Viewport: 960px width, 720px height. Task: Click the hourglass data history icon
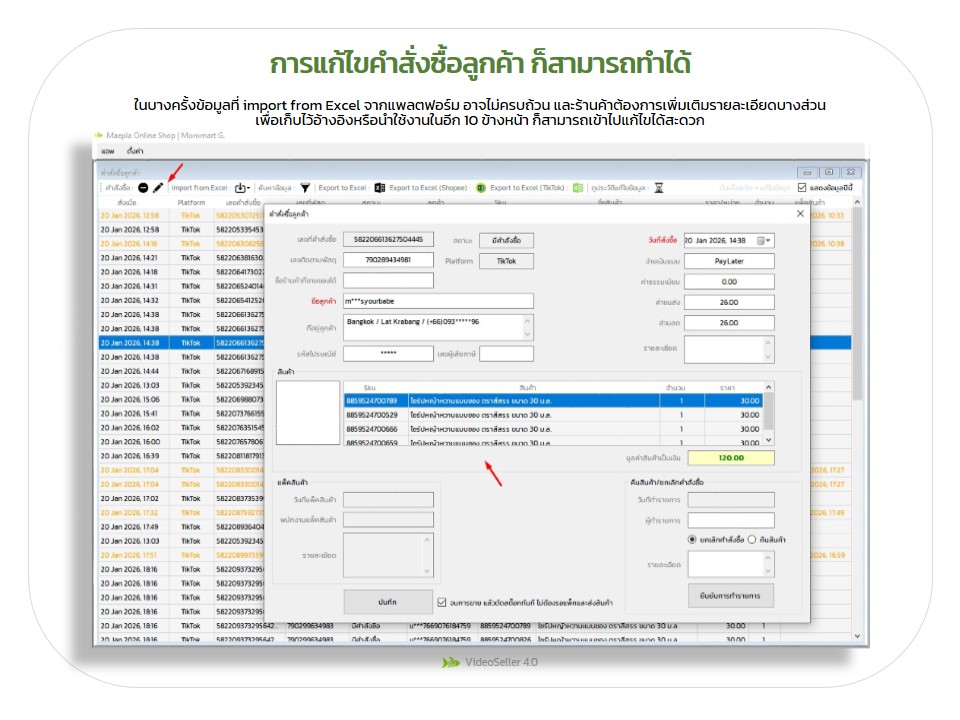pyautogui.click(x=658, y=187)
